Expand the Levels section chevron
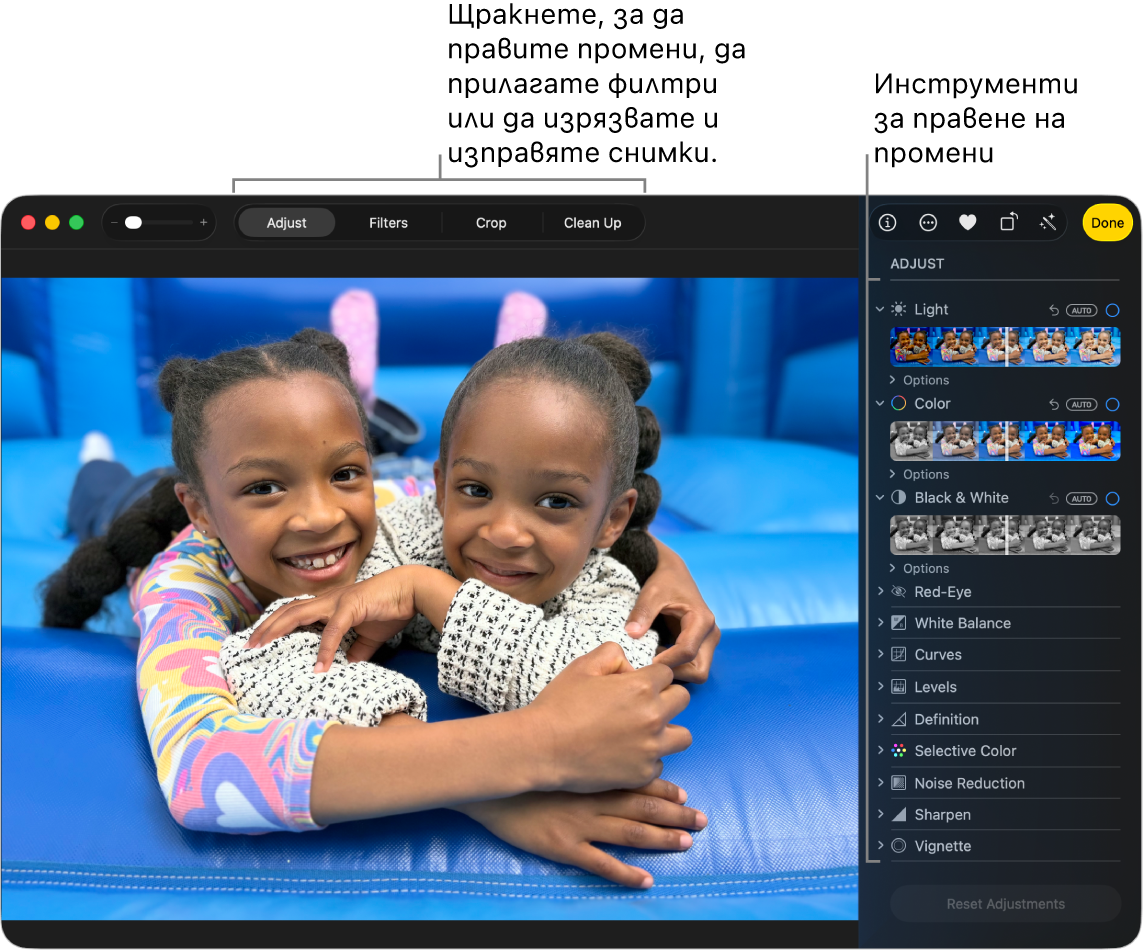Viewport: 1146px width, 952px height. (882, 687)
